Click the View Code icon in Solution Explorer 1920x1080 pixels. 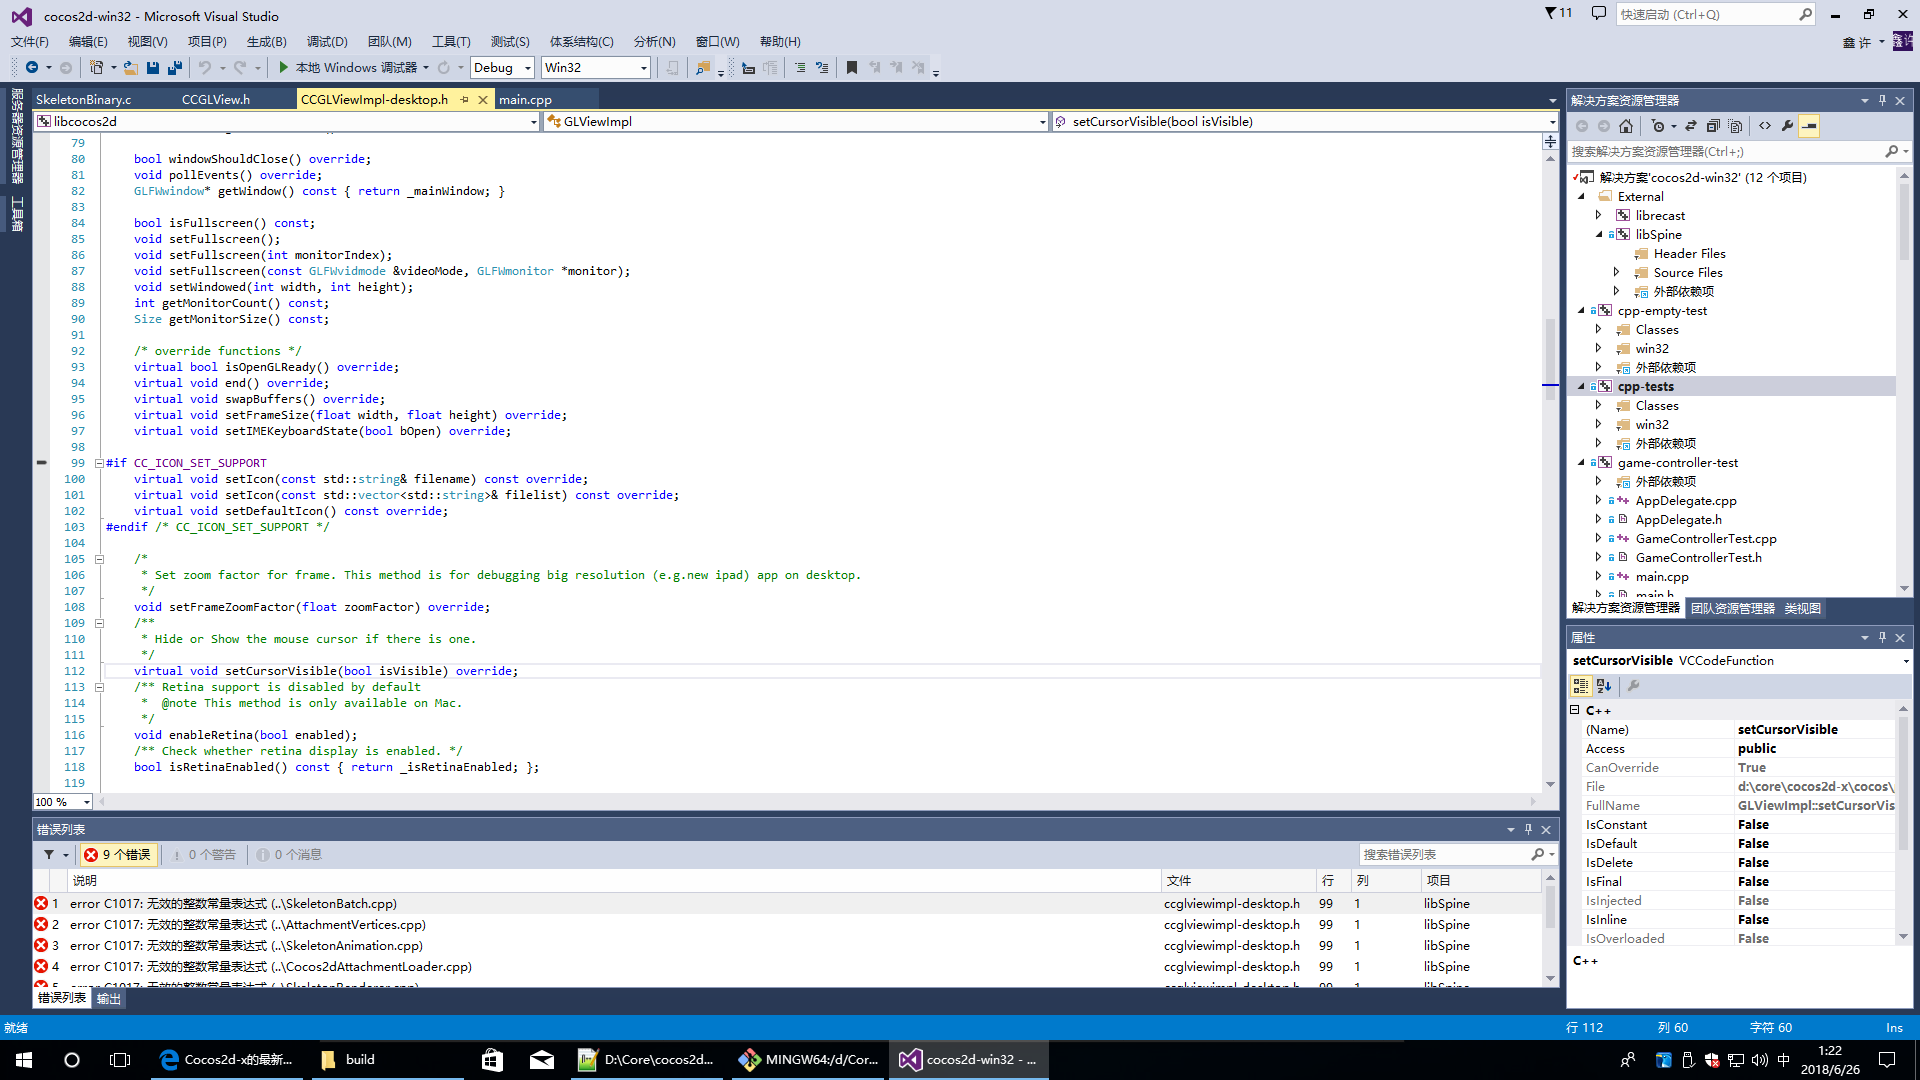[x=1765, y=126]
